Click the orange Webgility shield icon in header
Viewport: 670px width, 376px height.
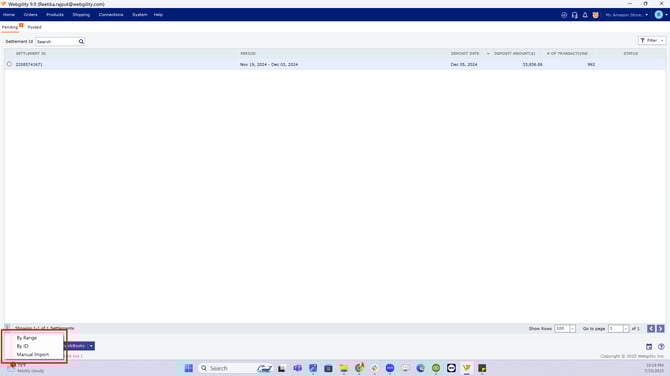[x=595, y=15]
